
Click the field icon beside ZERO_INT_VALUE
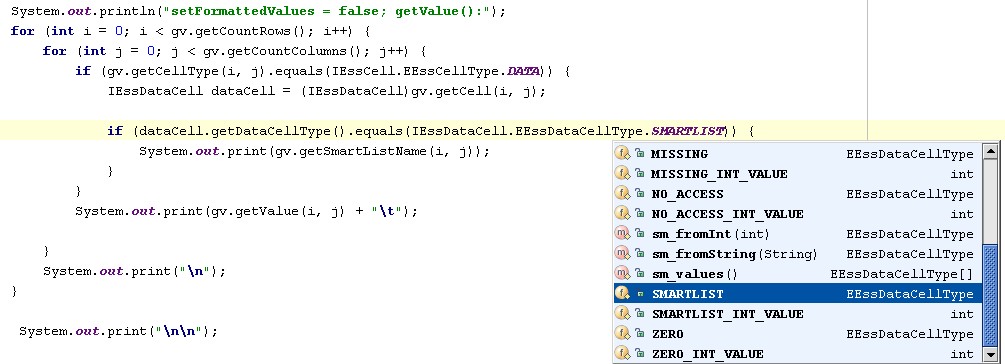click(622, 354)
